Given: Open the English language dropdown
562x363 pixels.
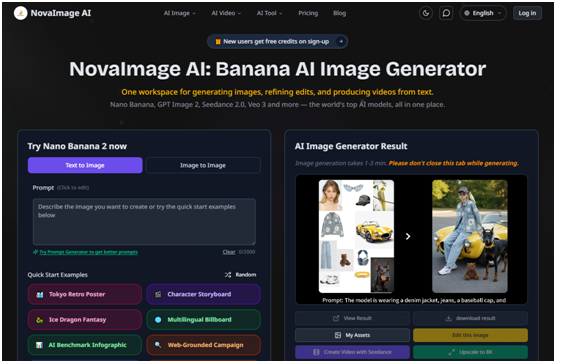Looking at the screenshot, I should click(483, 13).
